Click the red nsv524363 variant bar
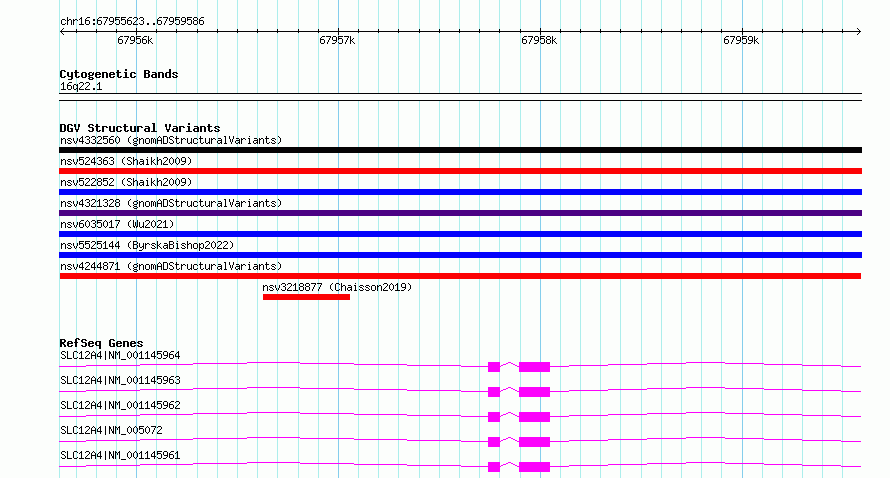Image resolution: width=890 pixels, height=478 pixels. coord(460,171)
